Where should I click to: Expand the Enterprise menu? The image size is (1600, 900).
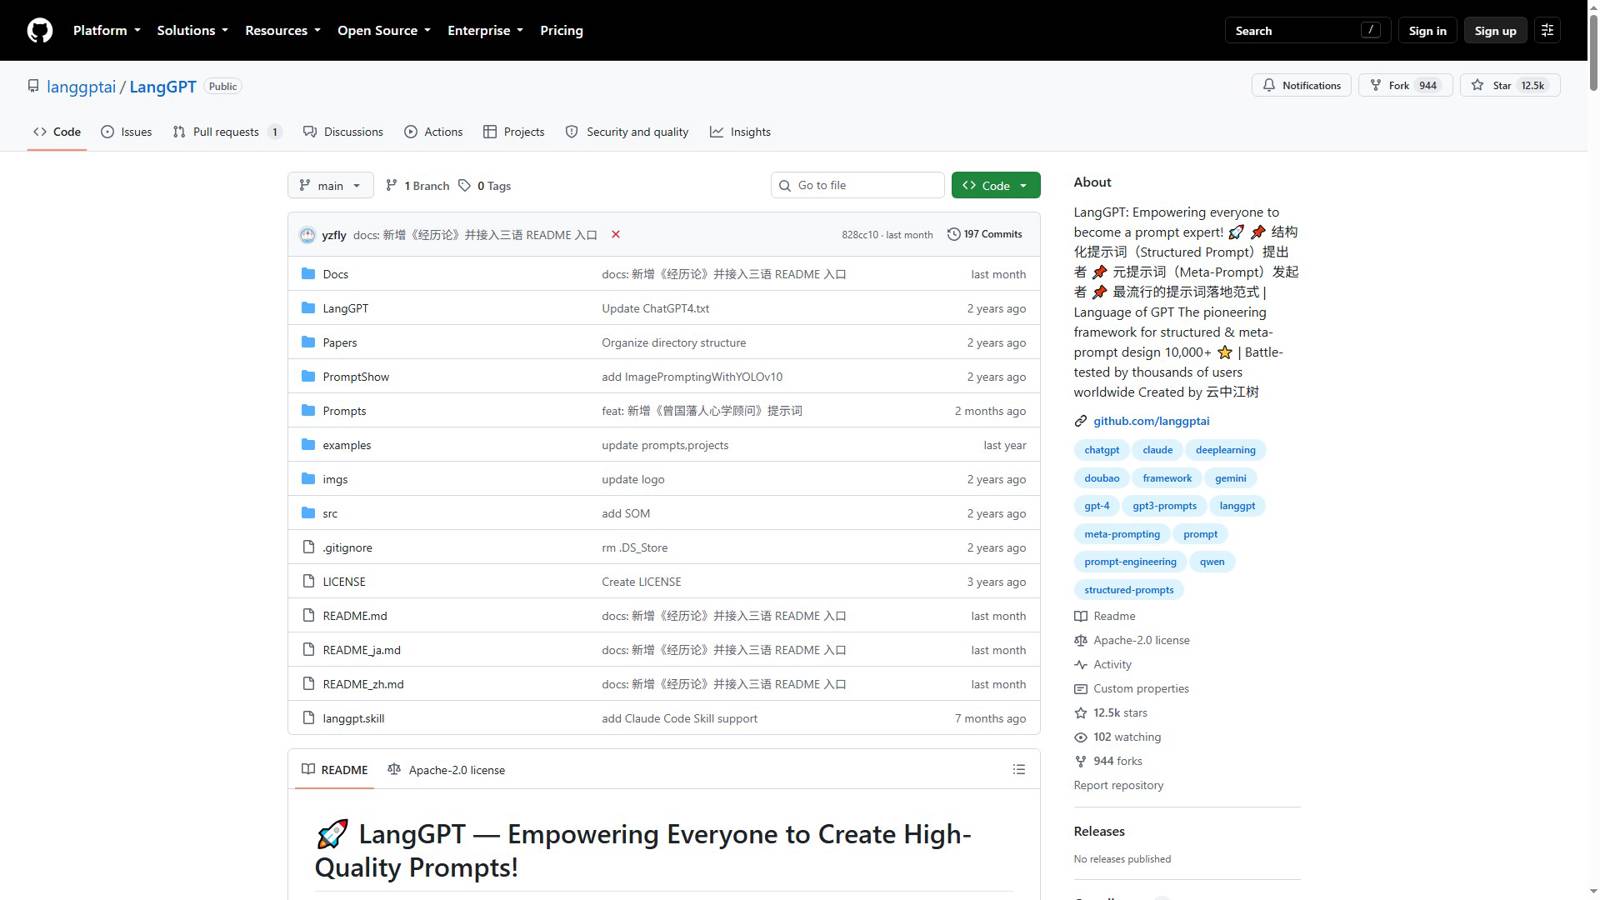(485, 30)
